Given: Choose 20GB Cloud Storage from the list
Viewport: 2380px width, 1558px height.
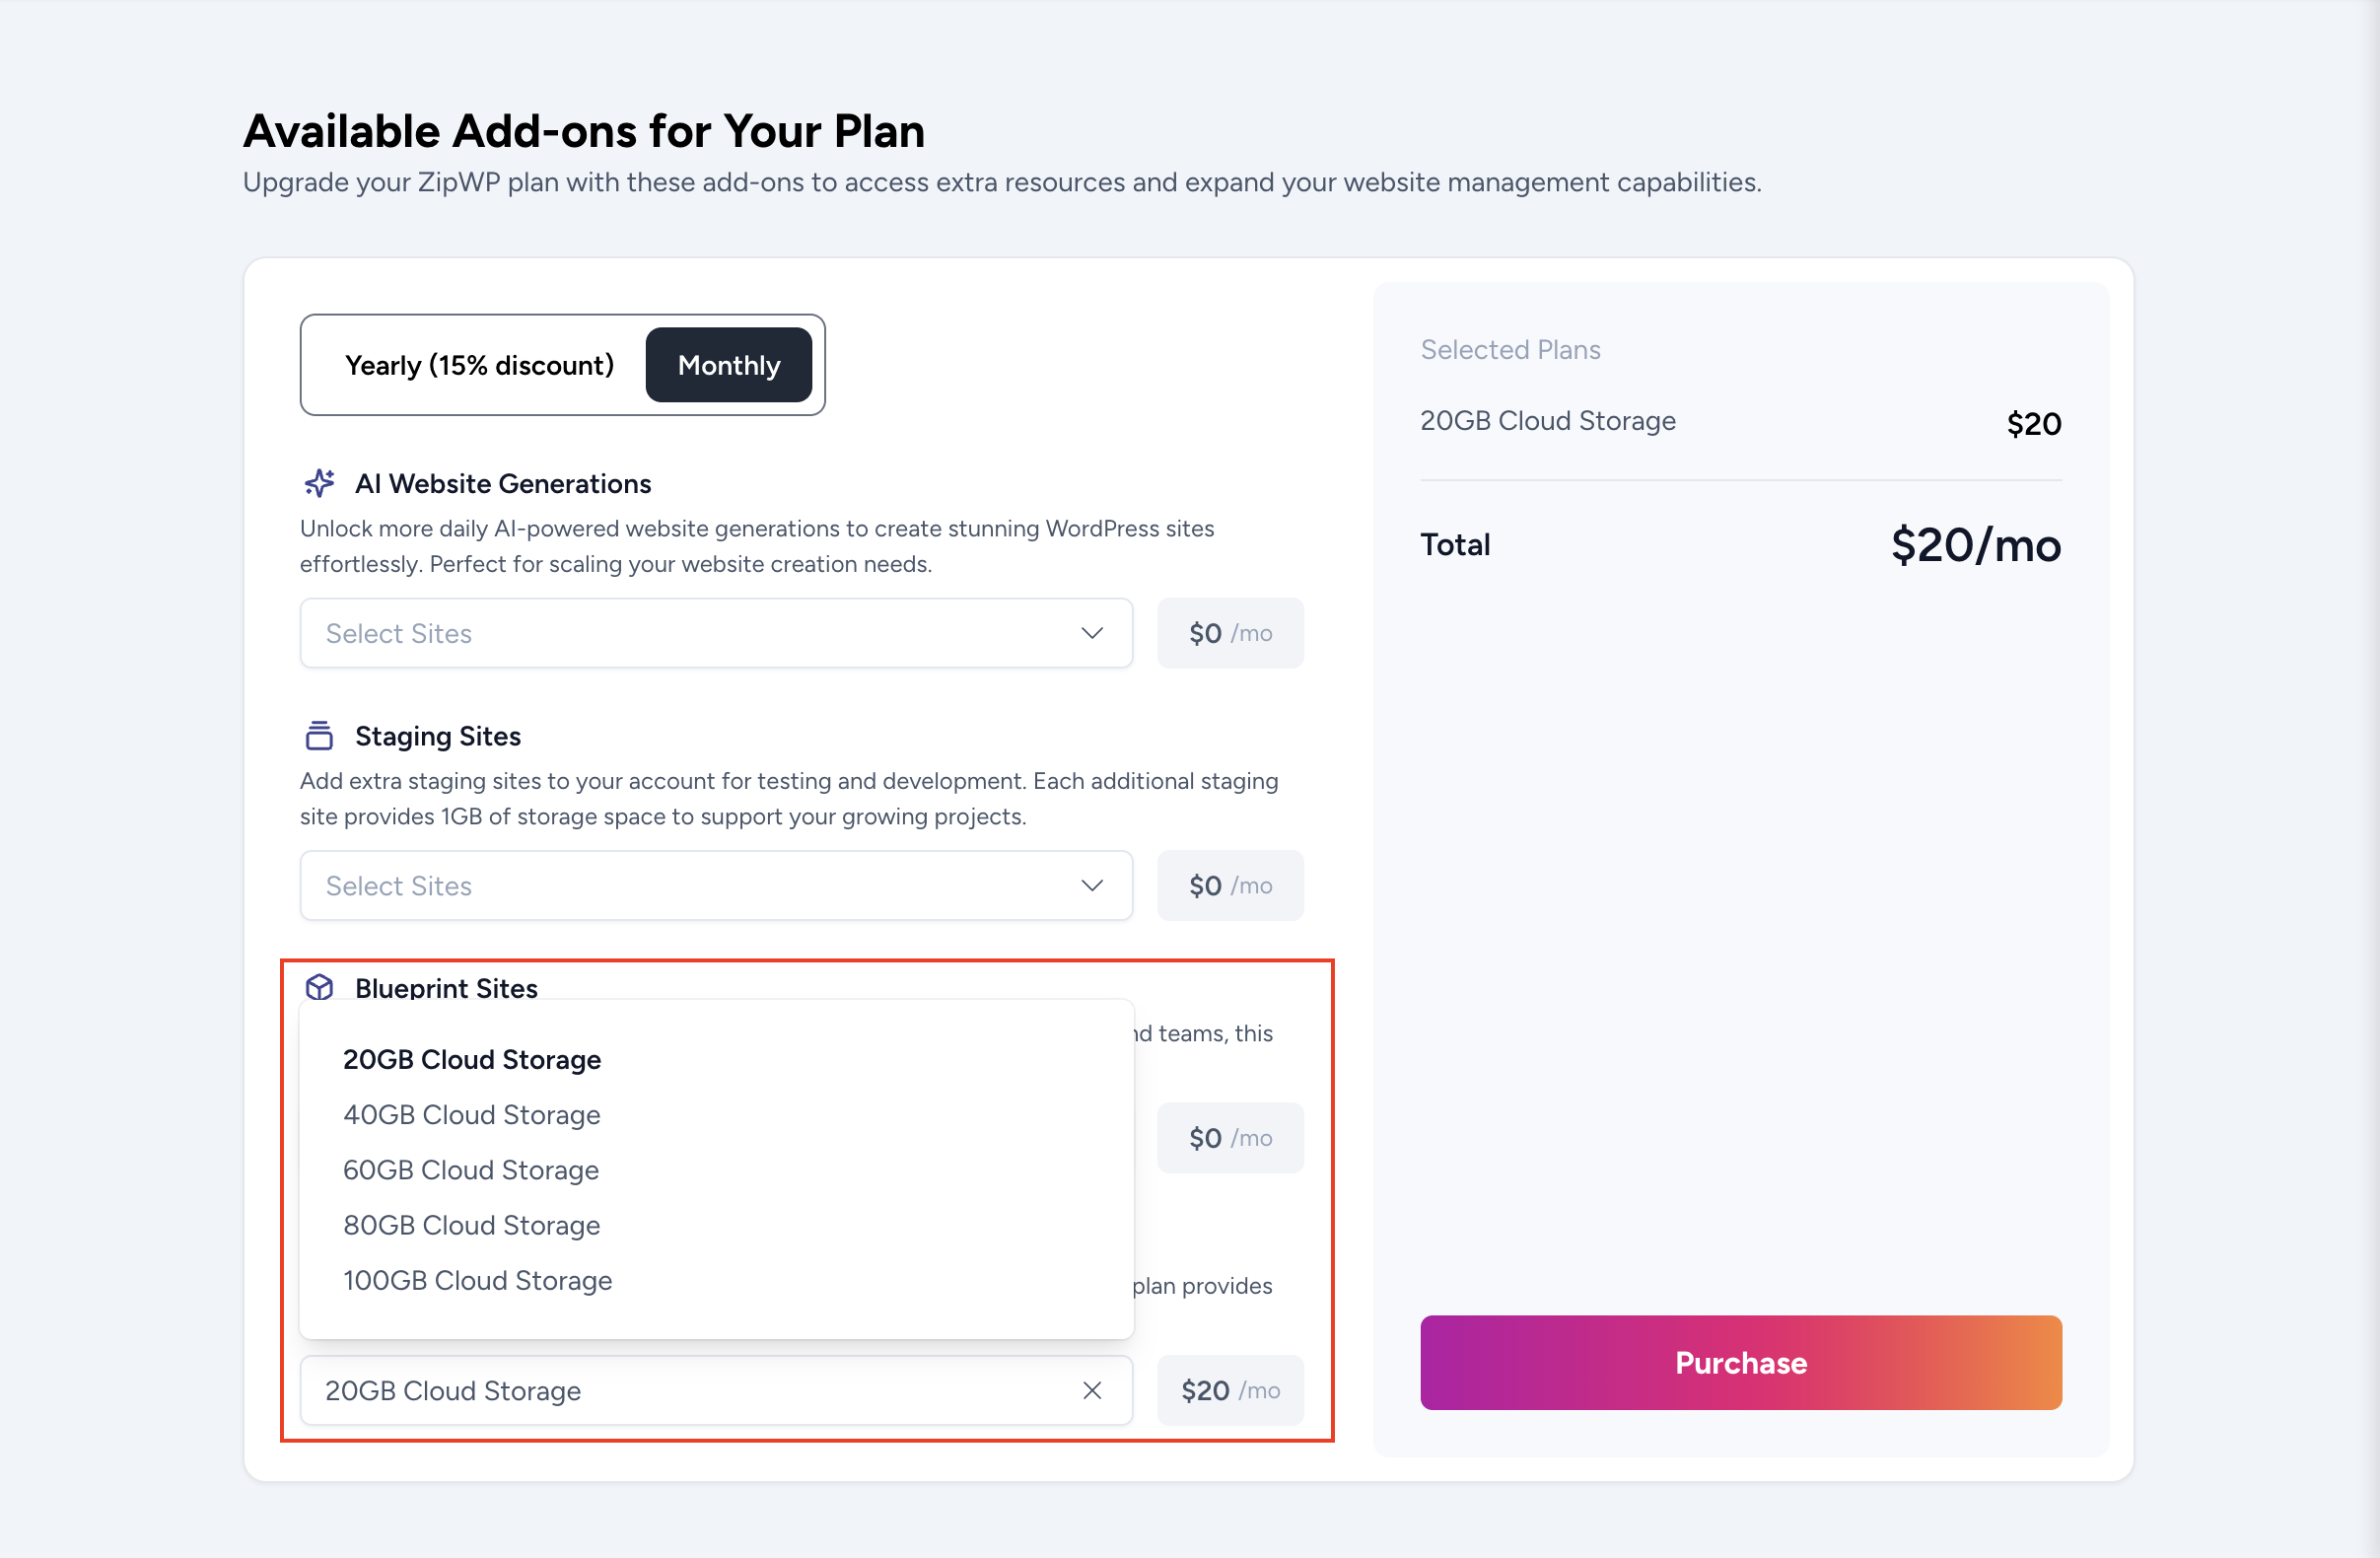Looking at the screenshot, I should (472, 1059).
